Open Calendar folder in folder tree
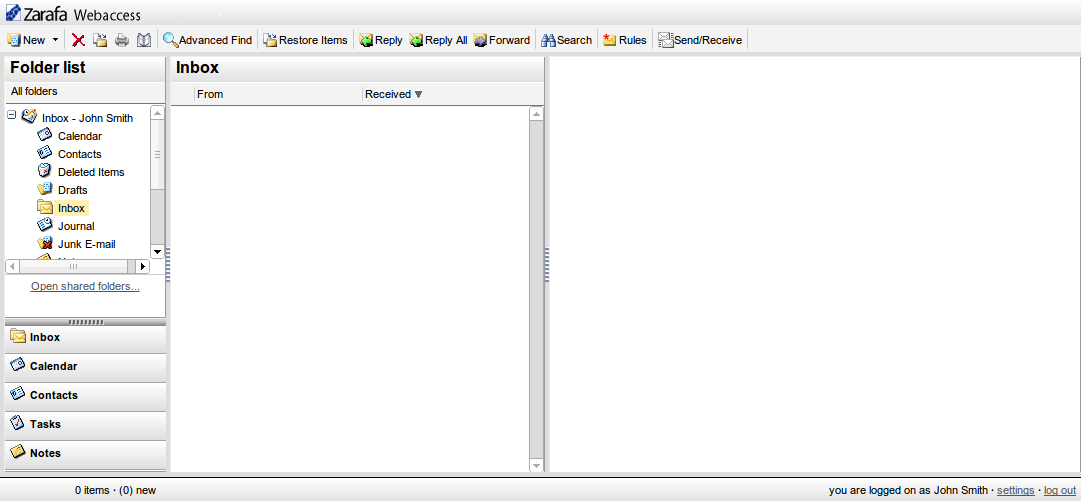1081x501 pixels. coord(80,136)
